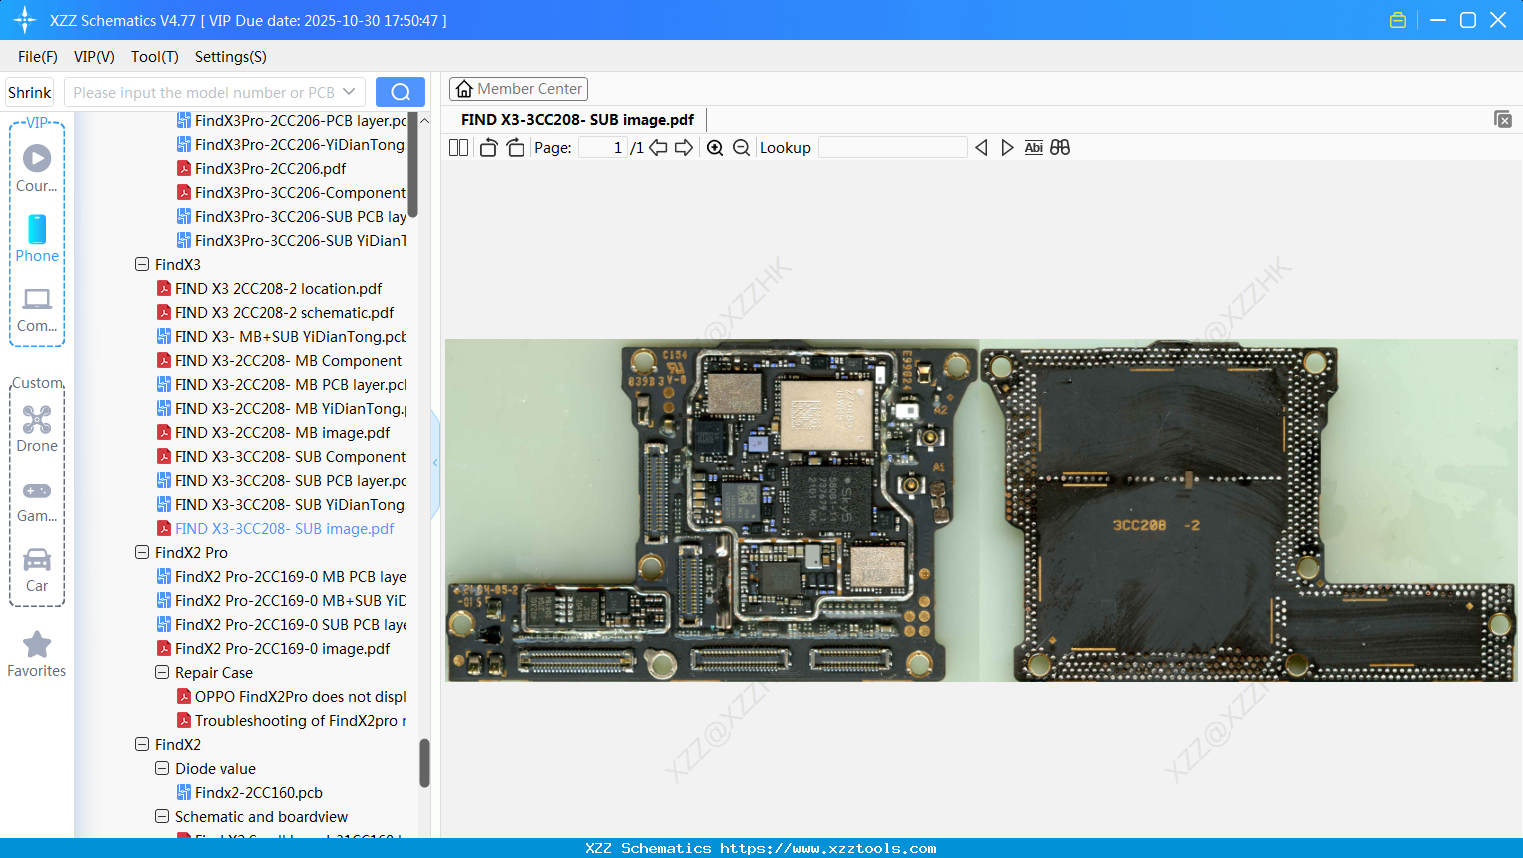Open the Game console category
This screenshot has width=1523, height=858.
pyautogui.click(x=37, y=499)
